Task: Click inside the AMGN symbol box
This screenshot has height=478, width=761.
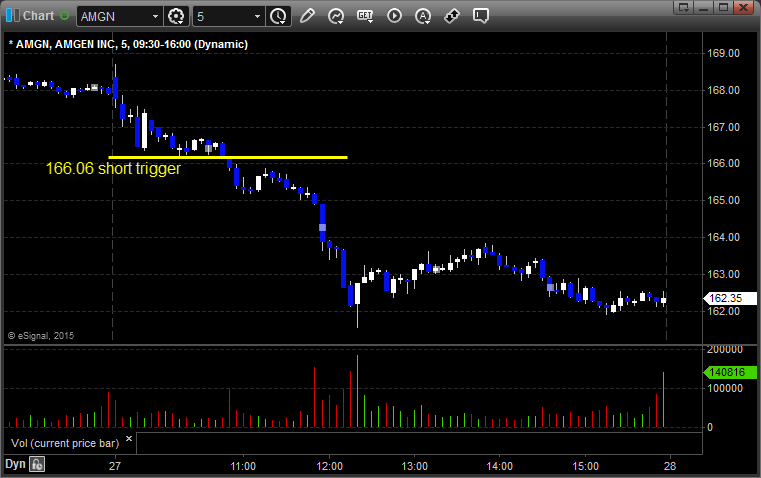Action: (x=113, y=16)
